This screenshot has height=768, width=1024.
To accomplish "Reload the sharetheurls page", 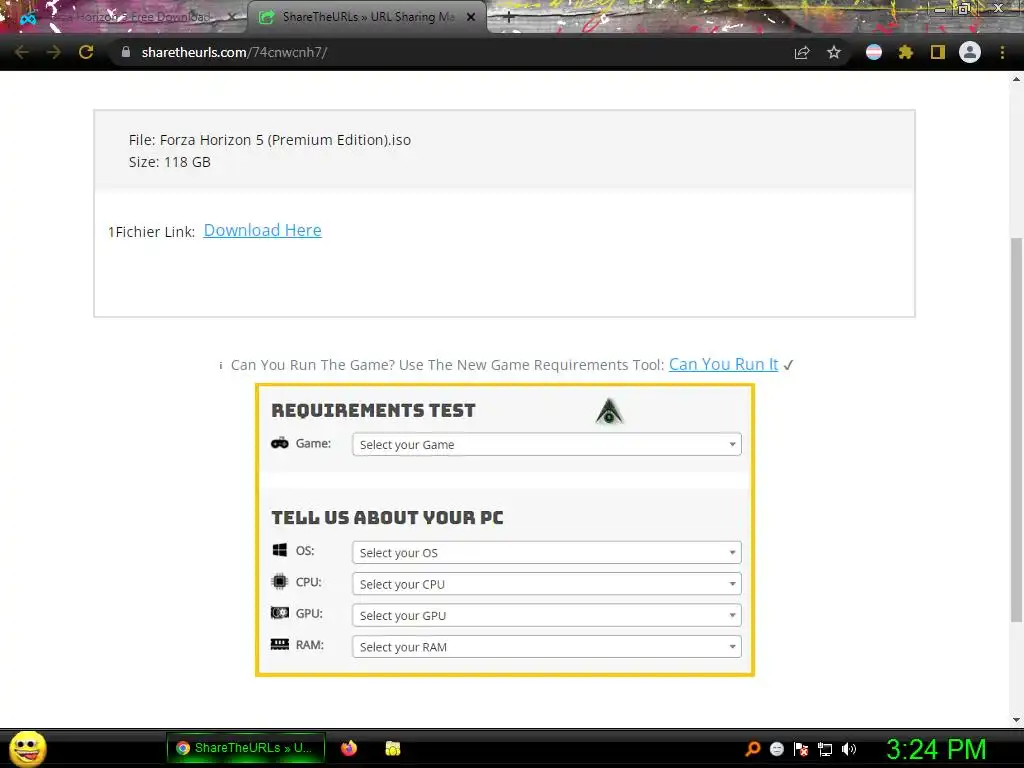I will (86, 52).
